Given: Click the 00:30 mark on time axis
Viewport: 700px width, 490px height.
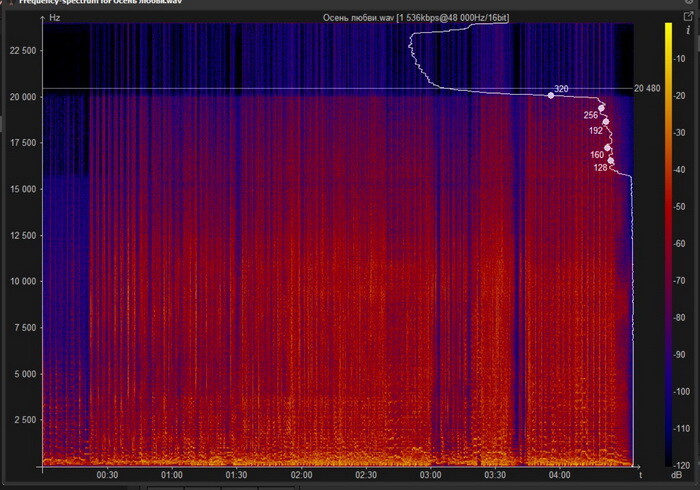Looking at the screenshot, I should [x=107, y=476].
